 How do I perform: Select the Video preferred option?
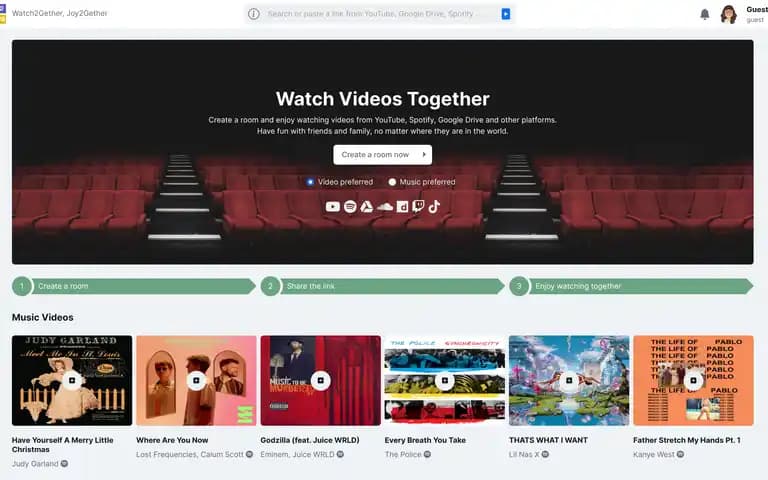310,182
